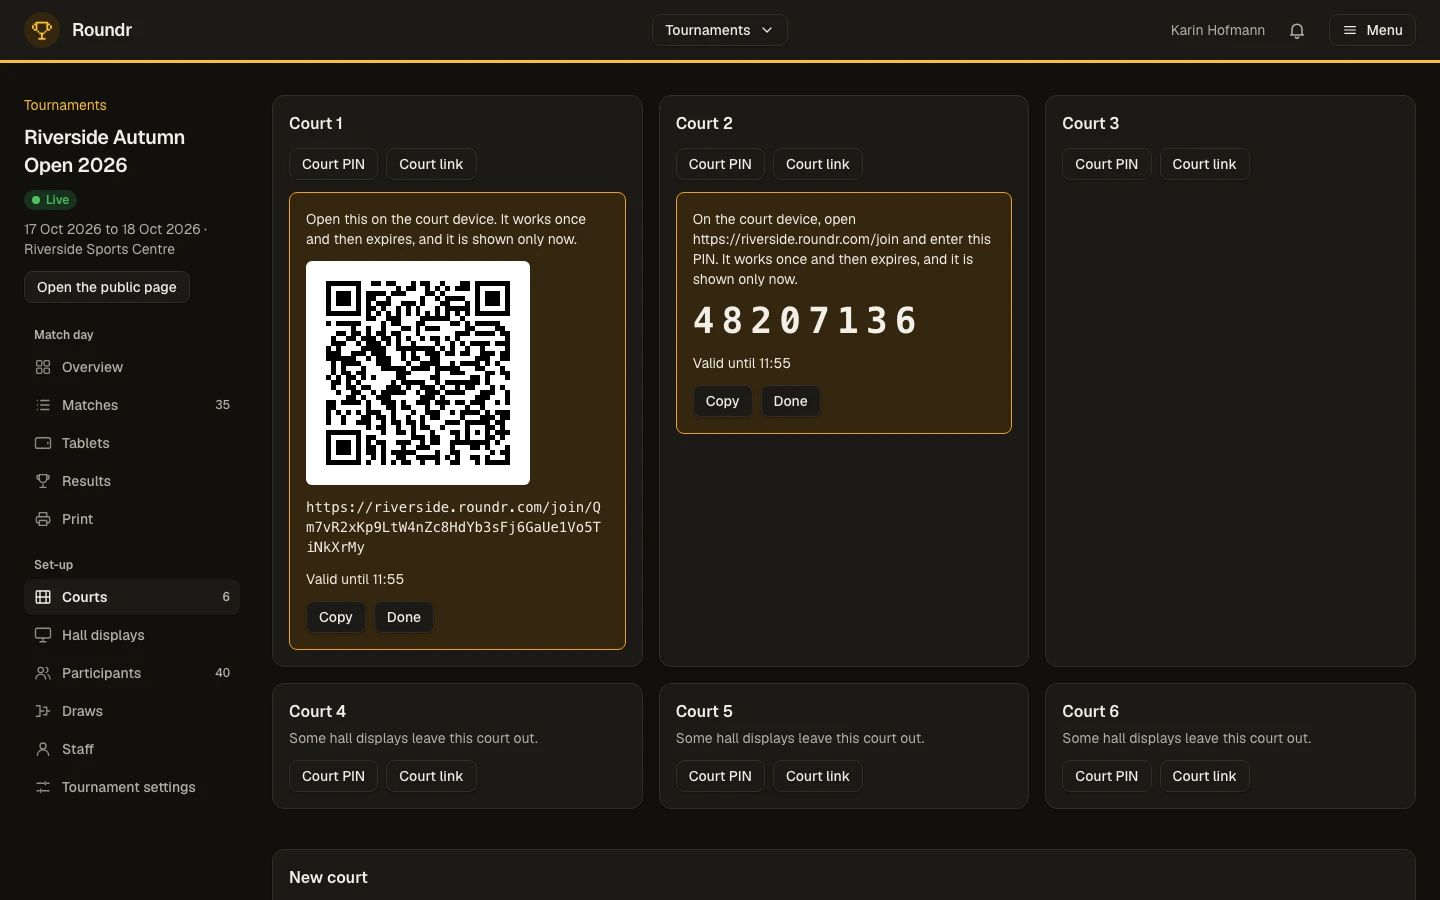The width and height of the screenshot is (1440, 900).
Task: Click the Riverside Autumn Open 2026 title
Action: (105, 151)
